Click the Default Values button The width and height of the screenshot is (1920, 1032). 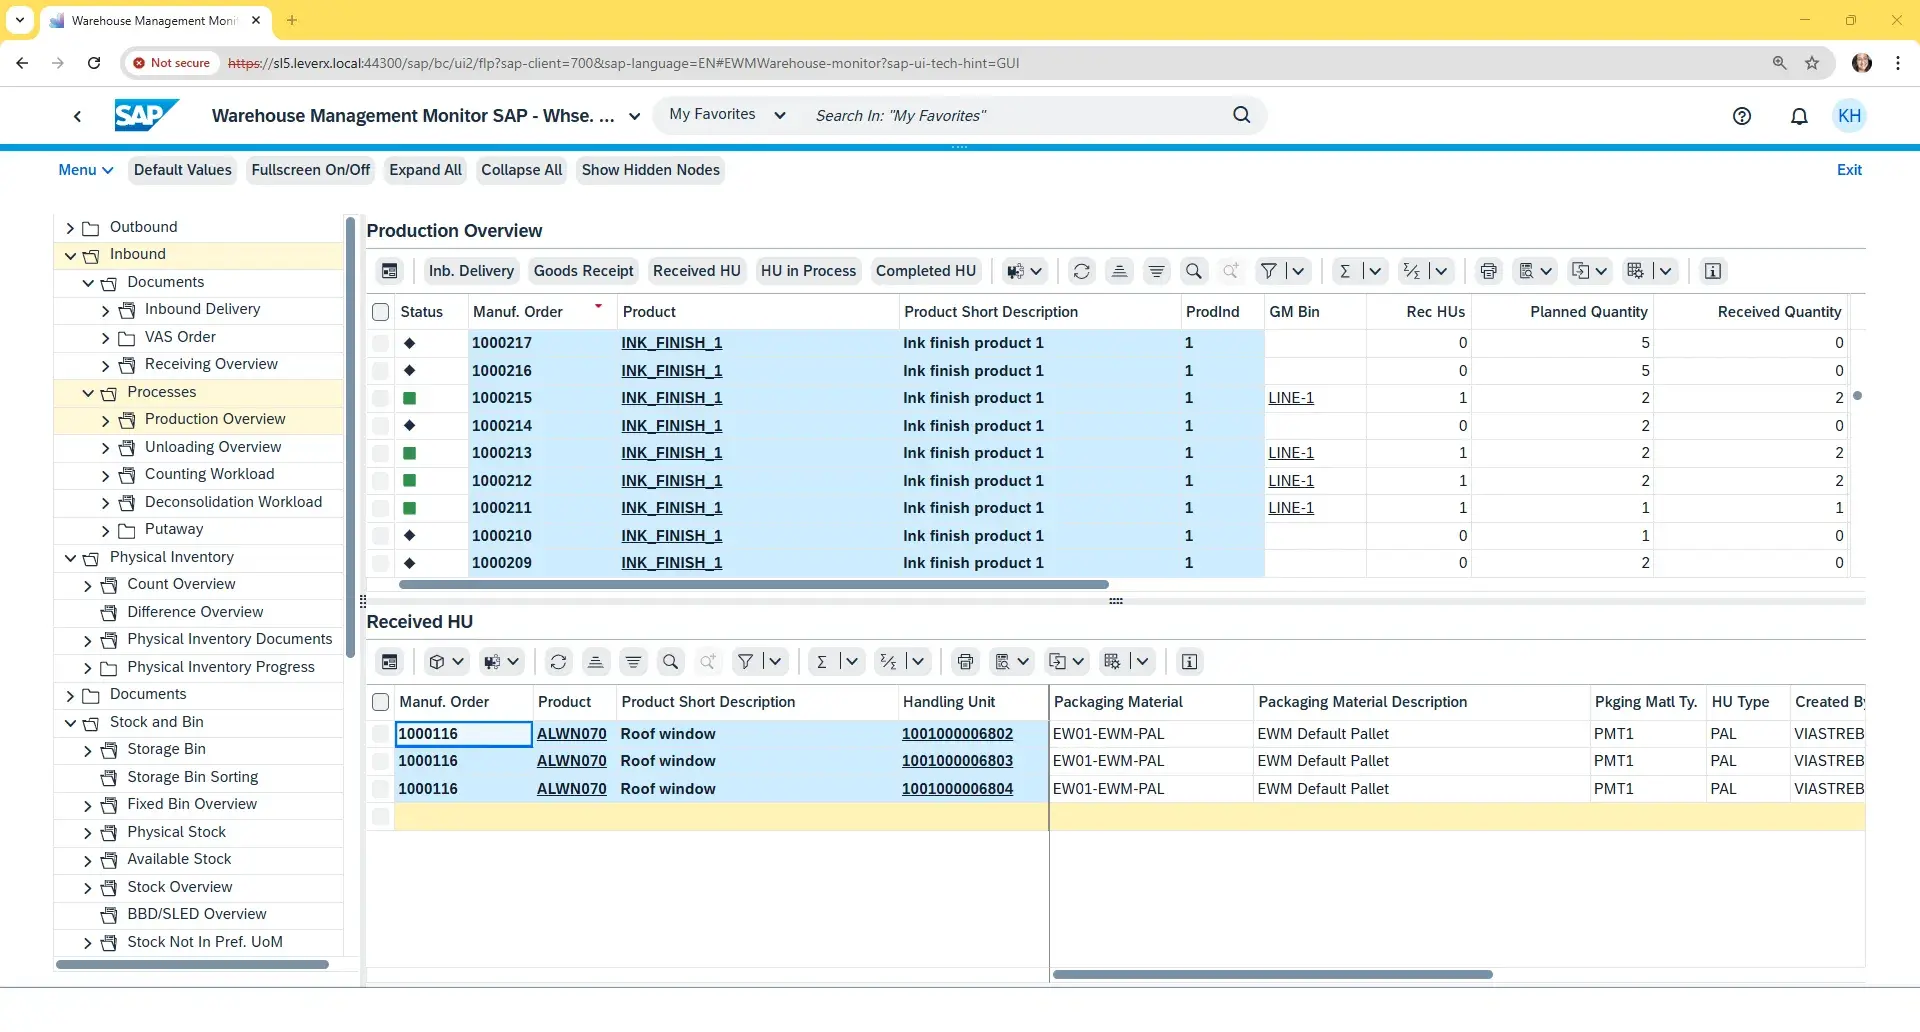point(183,170)
